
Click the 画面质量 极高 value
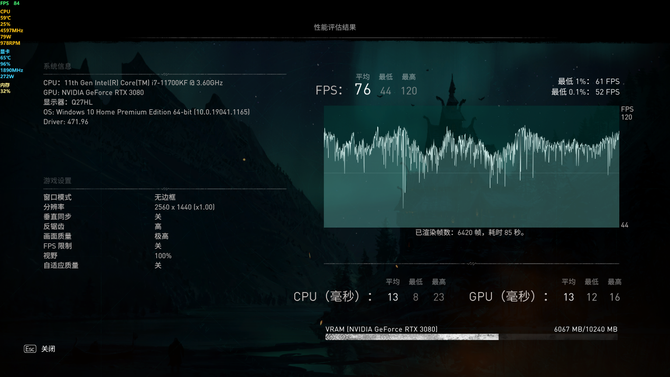[x=161, y=236]
